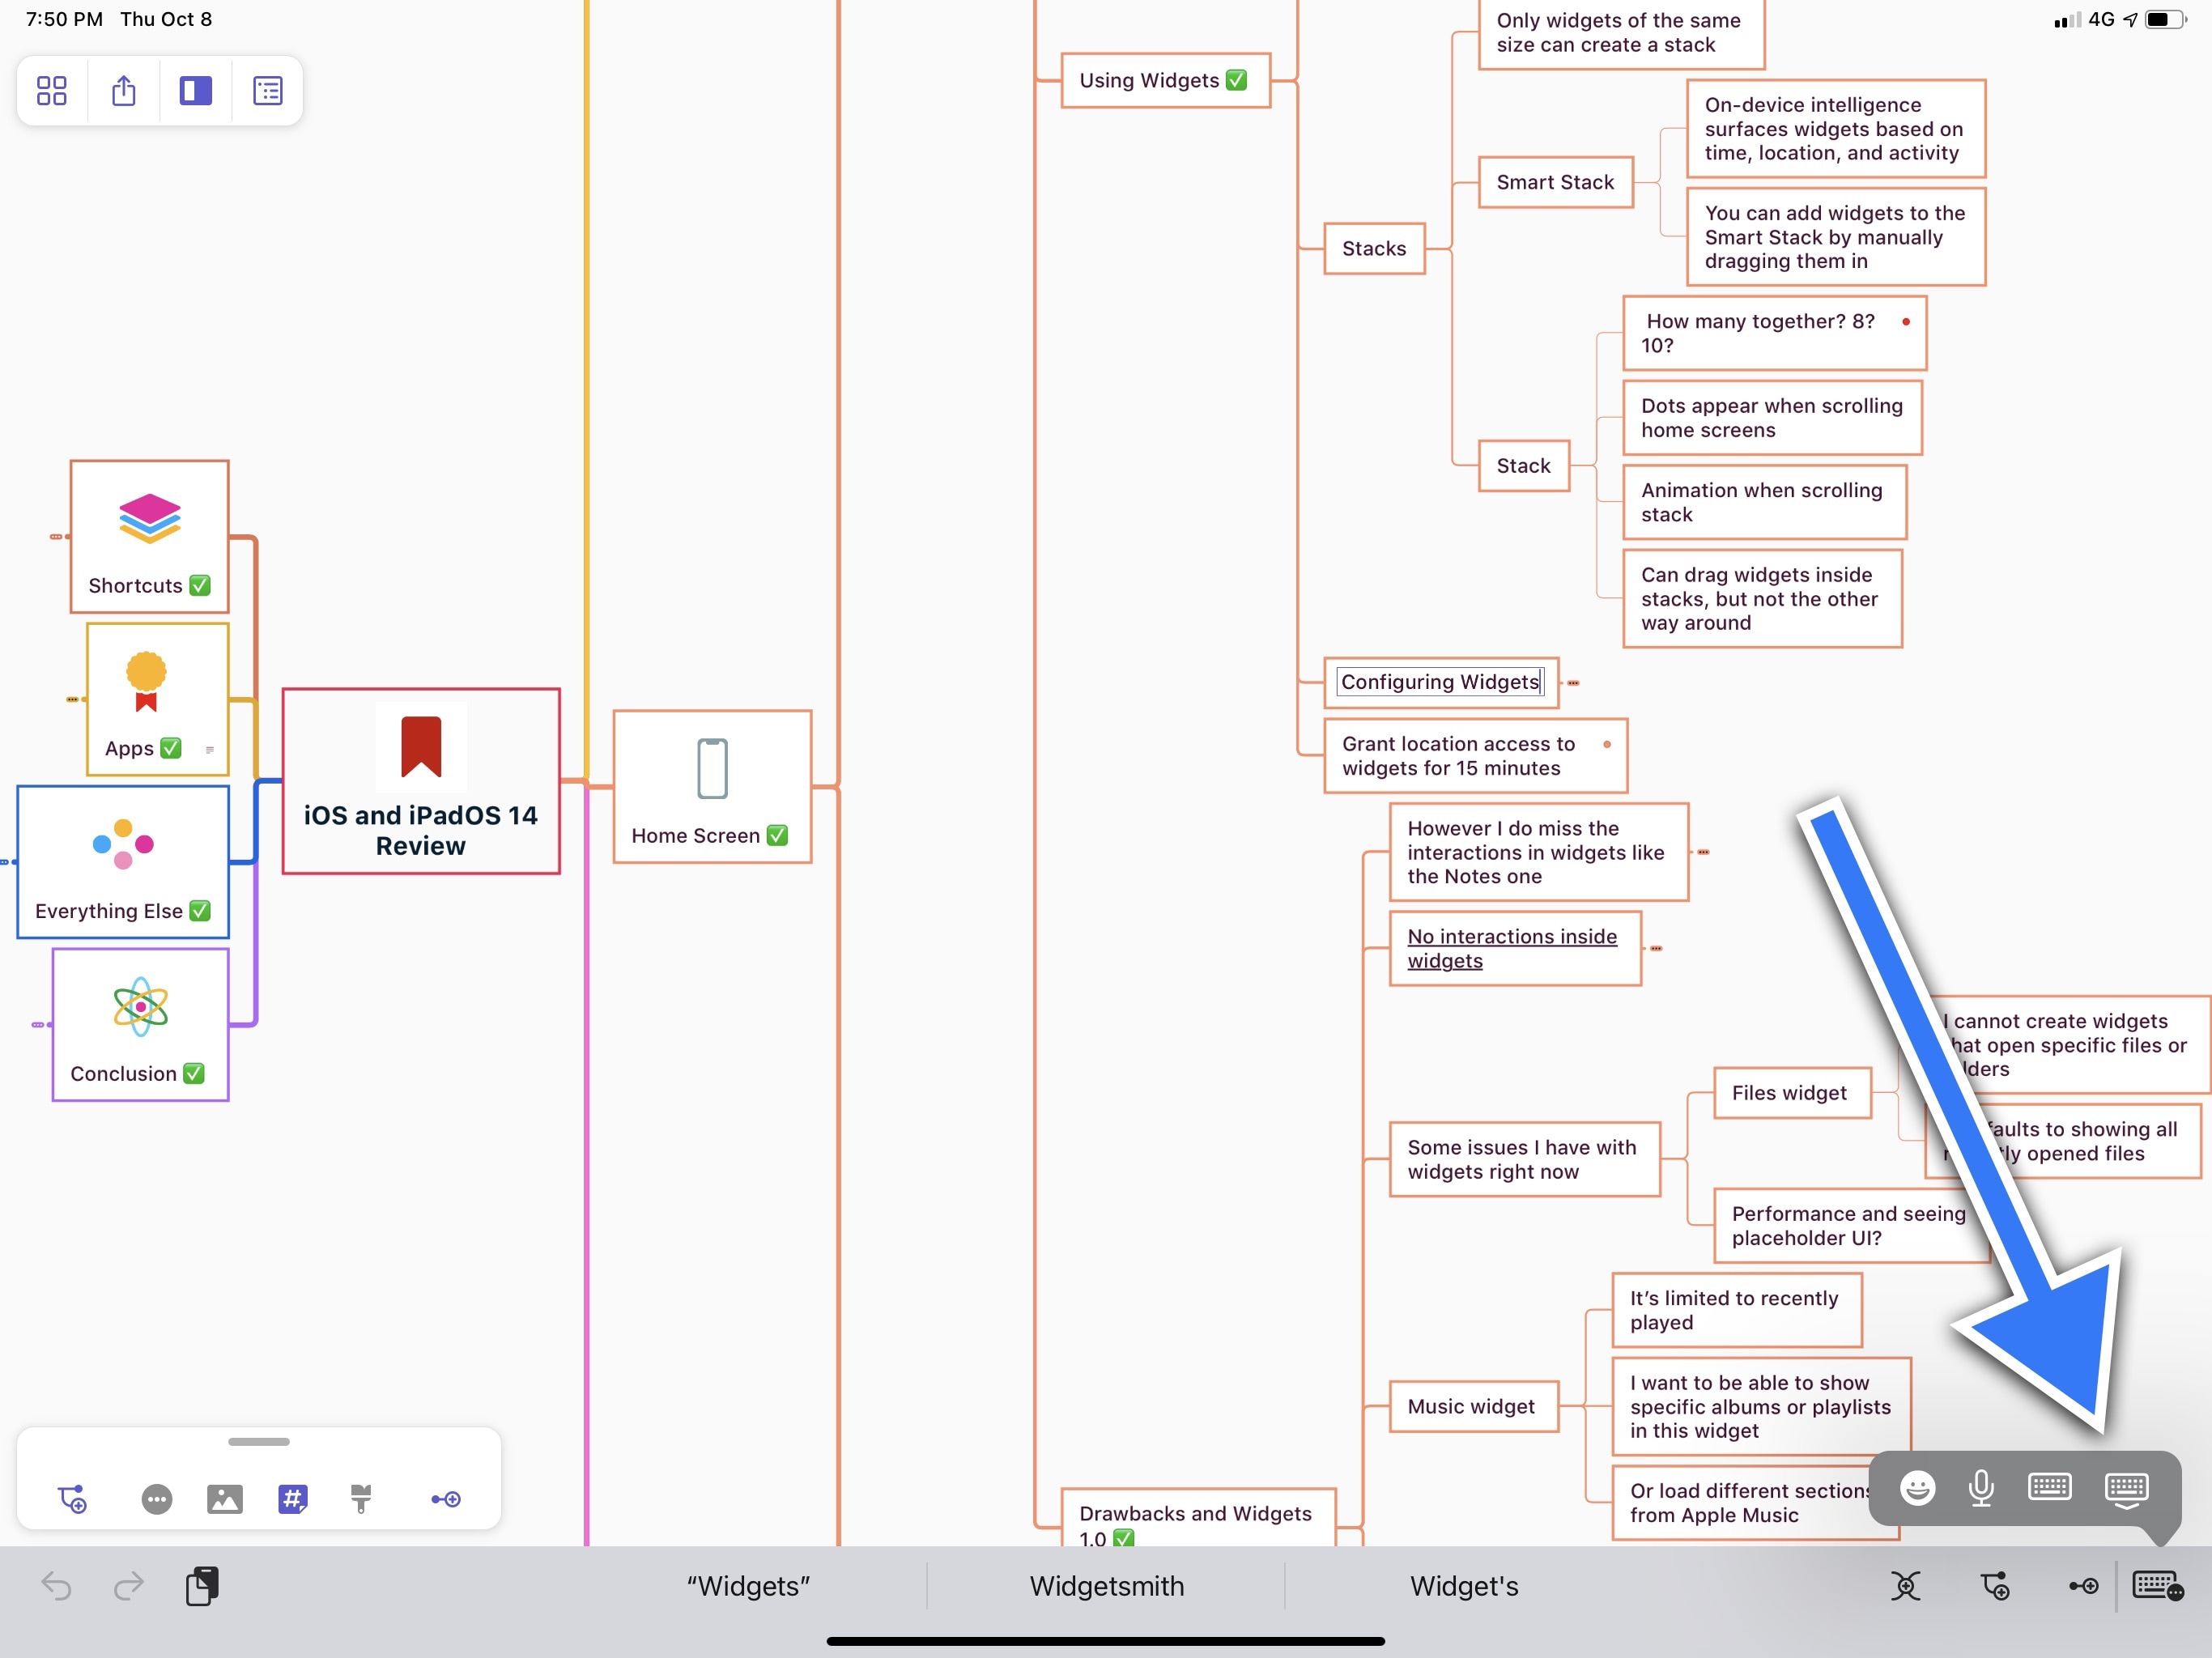Tap dot beside 'How many together? 8? 10?'
This screenshot has width=2212, height=1658.
point(1906,322)
